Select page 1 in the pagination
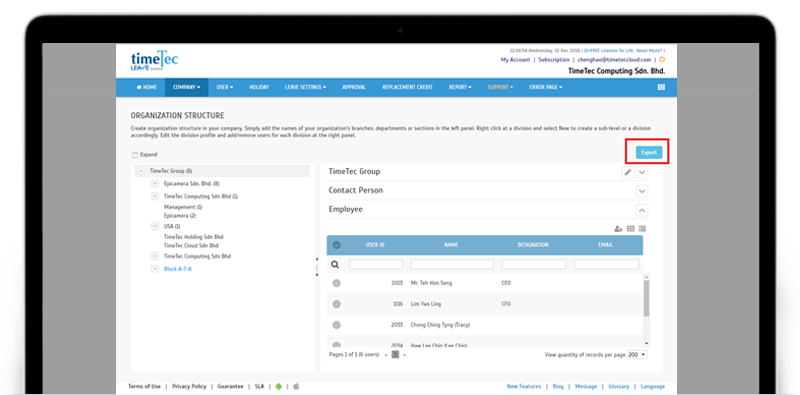Viewport: 800px width, 395px height. (395, 354)
